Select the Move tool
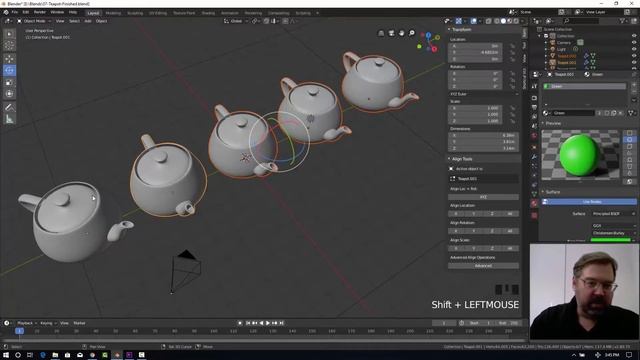Viewport: 640px width, 360px height. coord(9,59)
